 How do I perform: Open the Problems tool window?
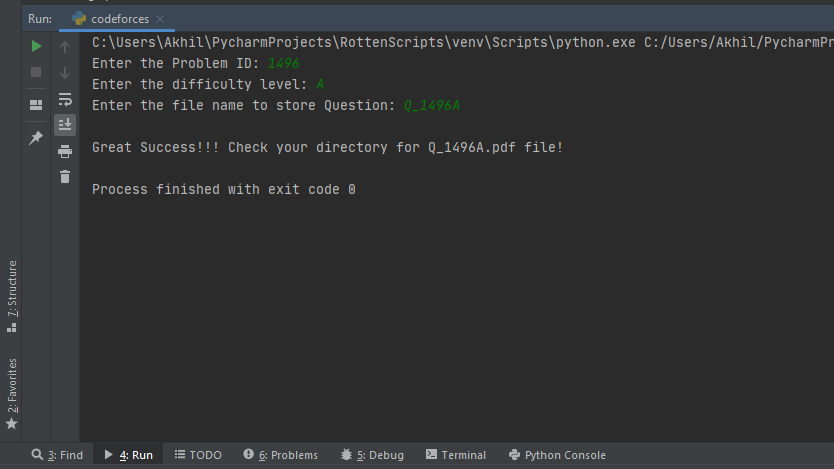tap(281, 455)
